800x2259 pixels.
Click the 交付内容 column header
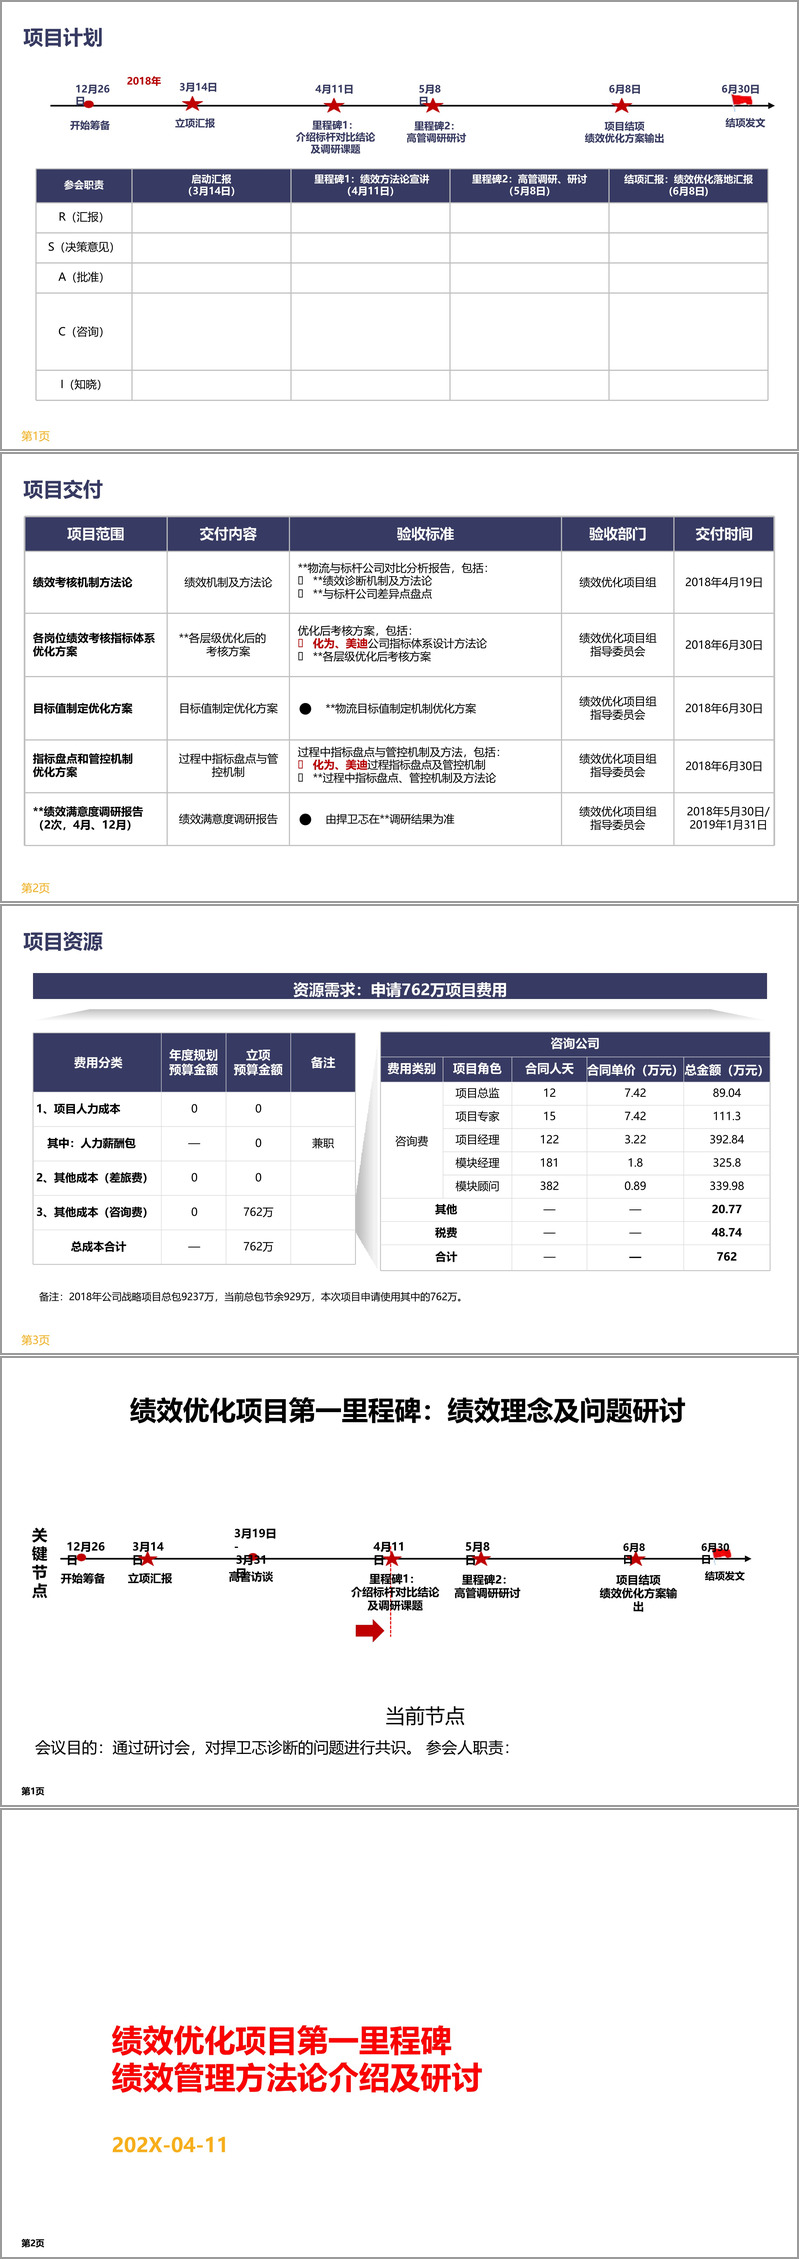228,534
